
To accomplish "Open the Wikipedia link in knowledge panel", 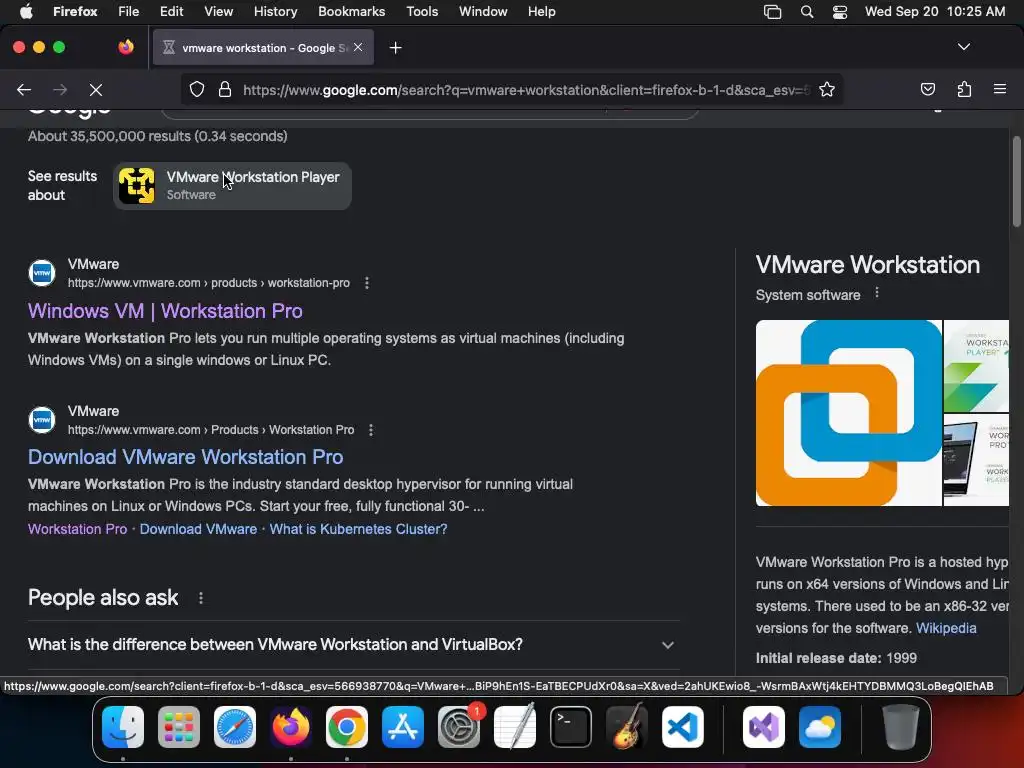I will (946, 628).
